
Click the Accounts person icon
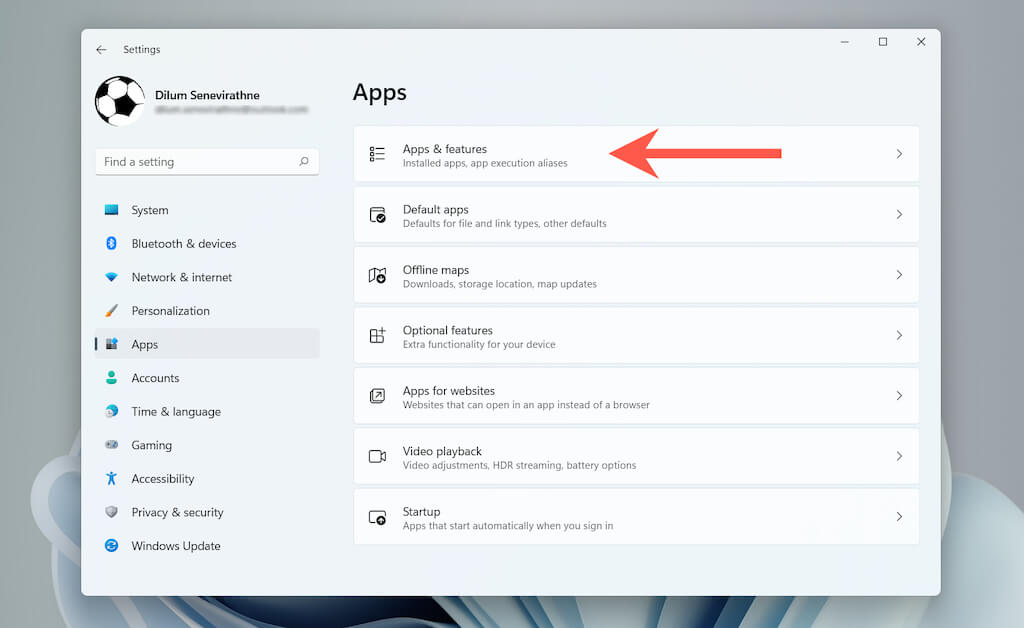click(x=112, y=377)
